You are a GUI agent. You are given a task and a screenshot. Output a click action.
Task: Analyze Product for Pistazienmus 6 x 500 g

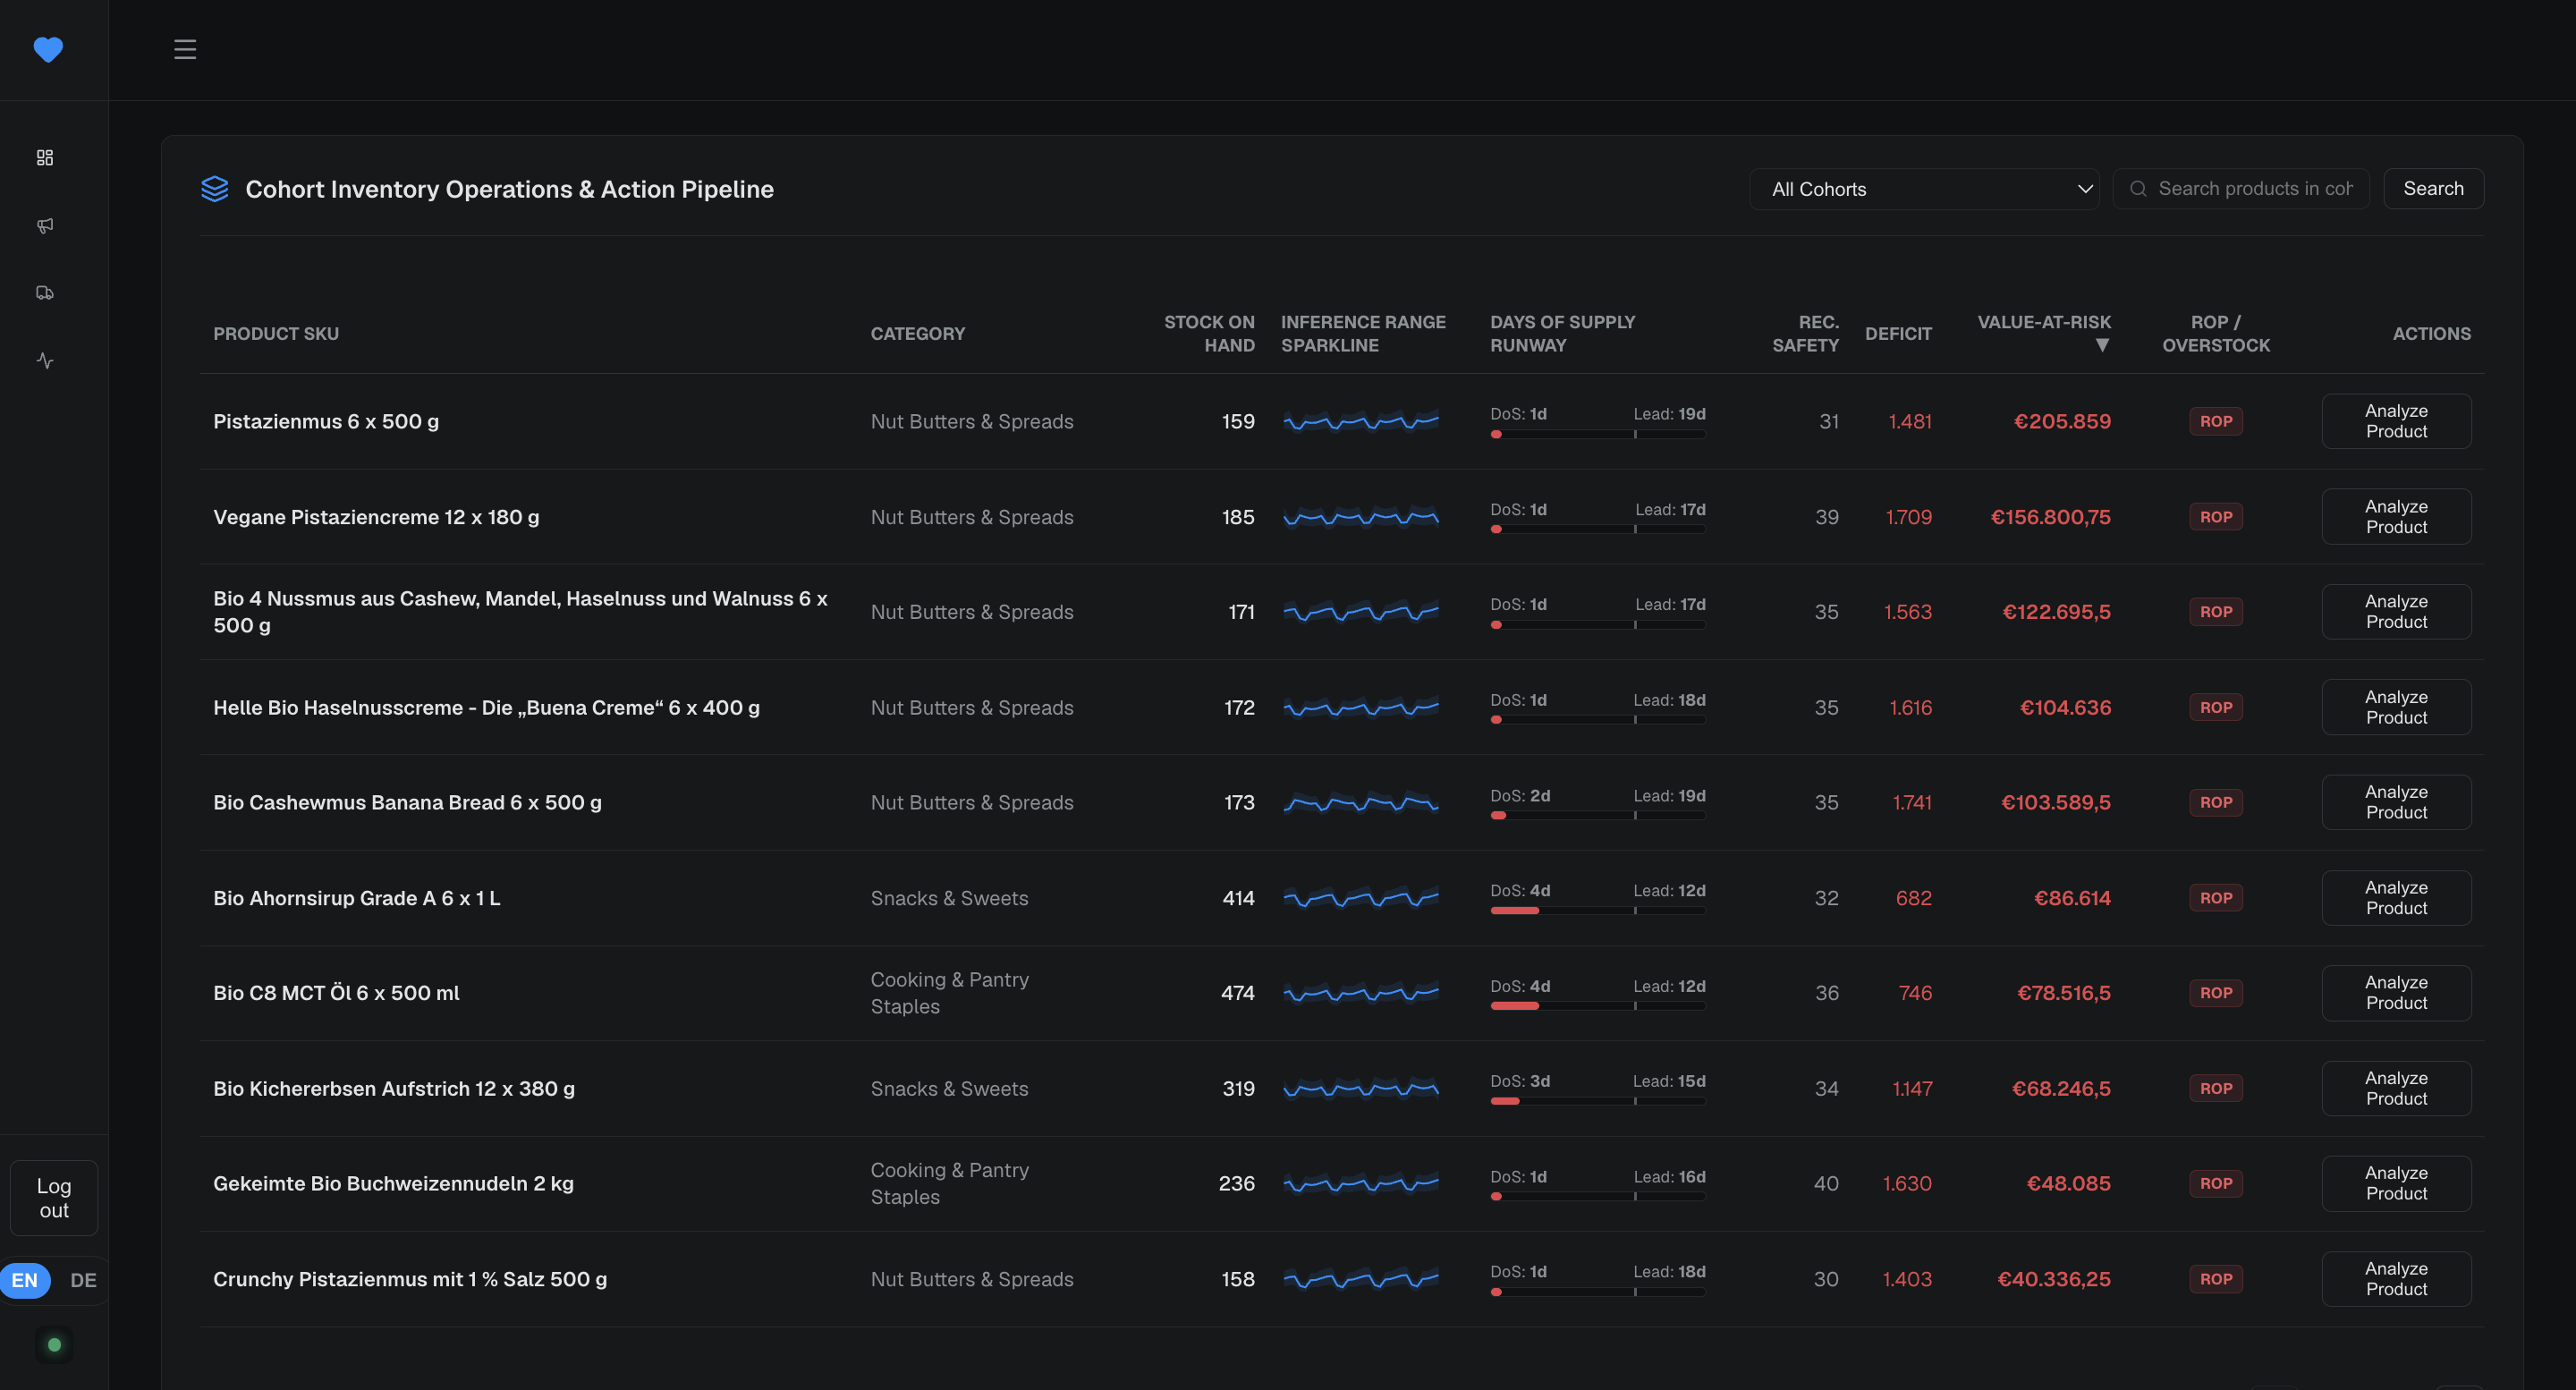(x=2396, y=421)
